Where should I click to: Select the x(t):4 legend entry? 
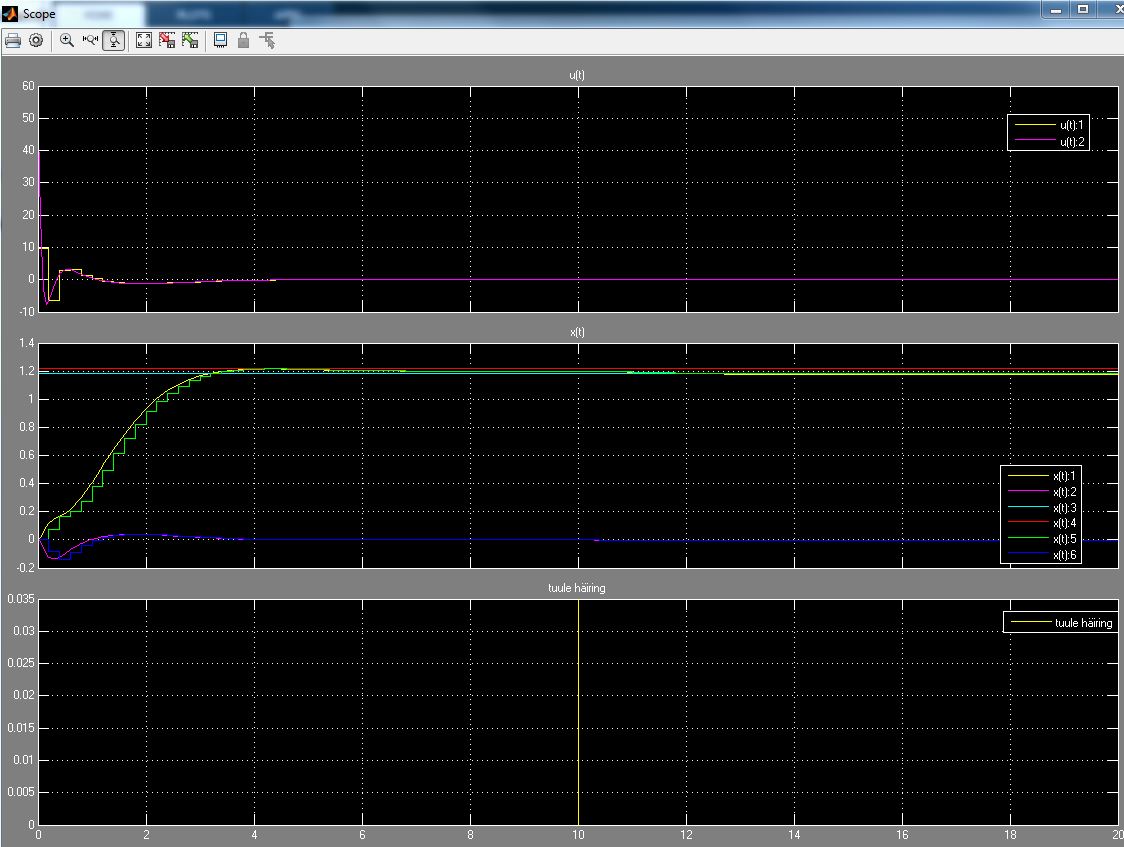point(1042,523)
